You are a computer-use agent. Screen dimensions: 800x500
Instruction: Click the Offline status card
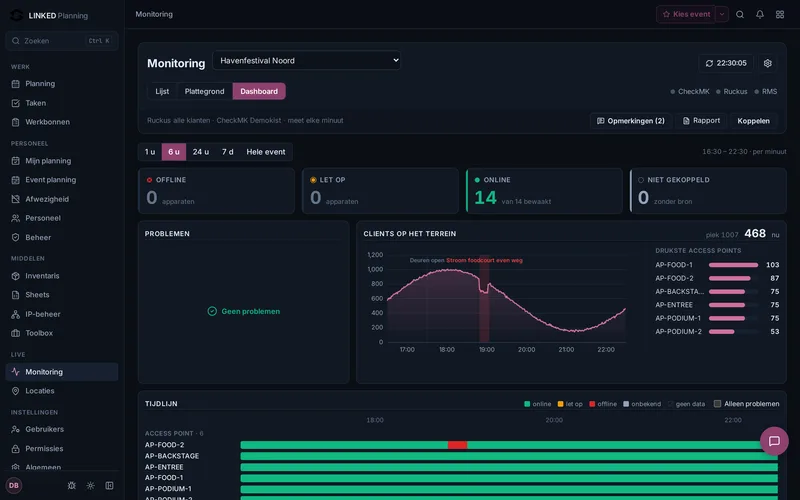(x=216, y=191)
